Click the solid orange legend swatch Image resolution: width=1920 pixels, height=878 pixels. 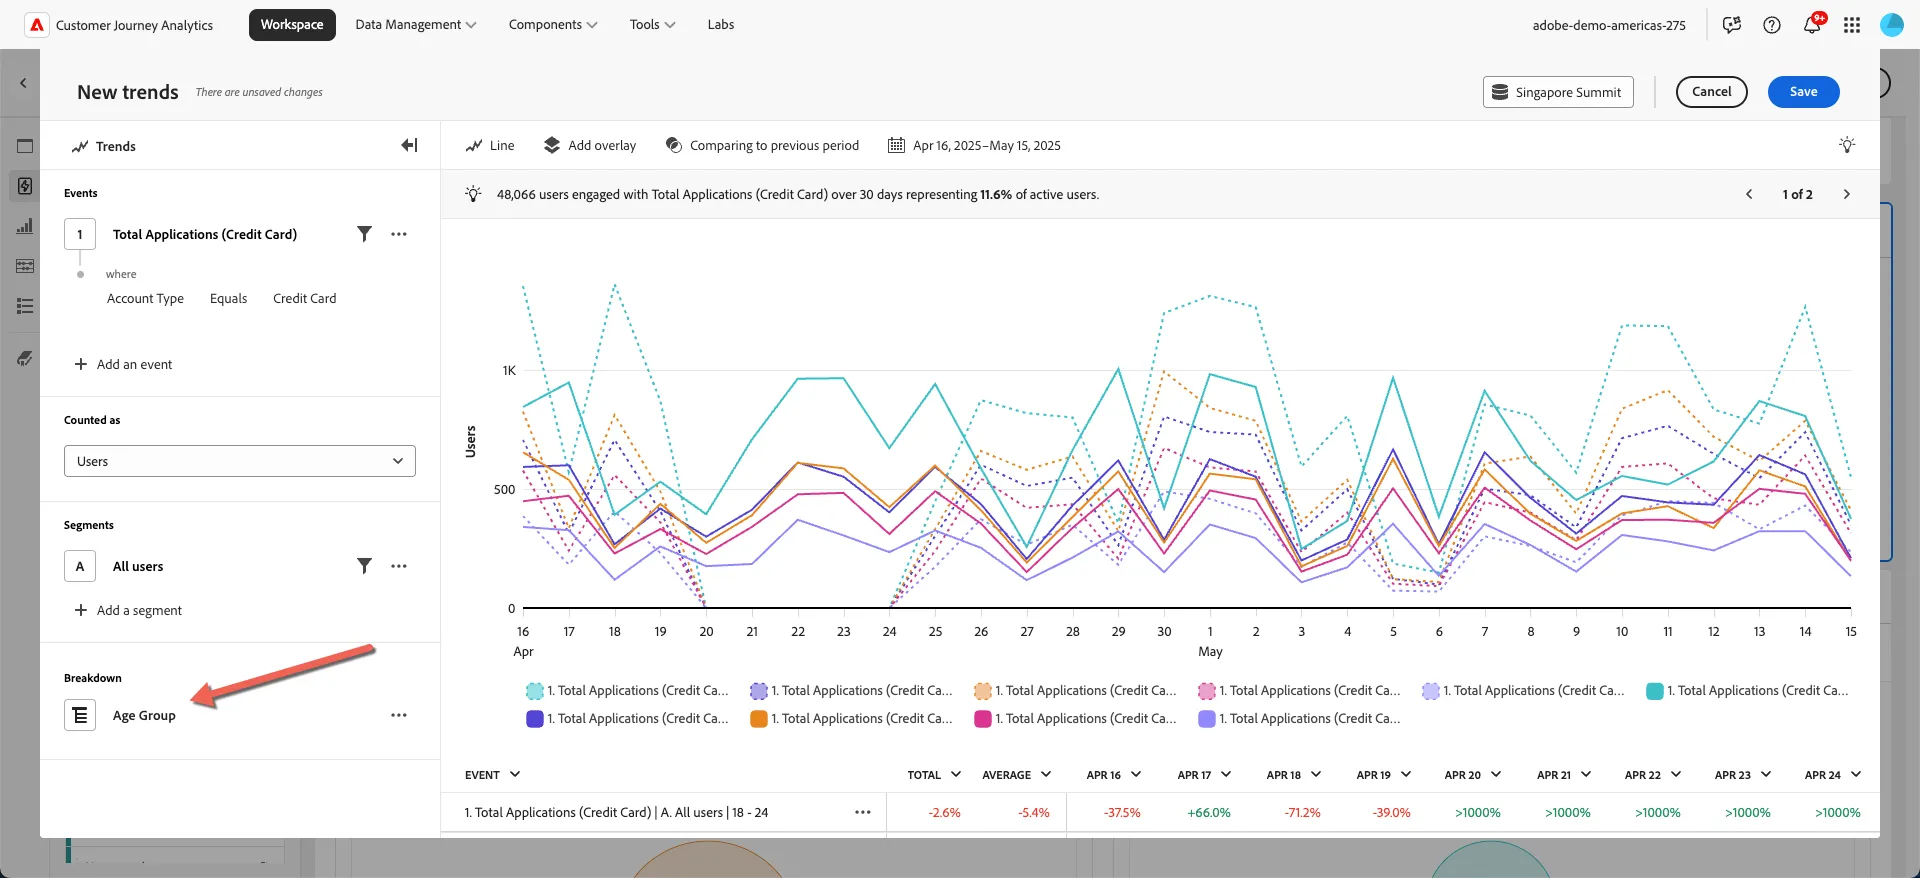759,719
